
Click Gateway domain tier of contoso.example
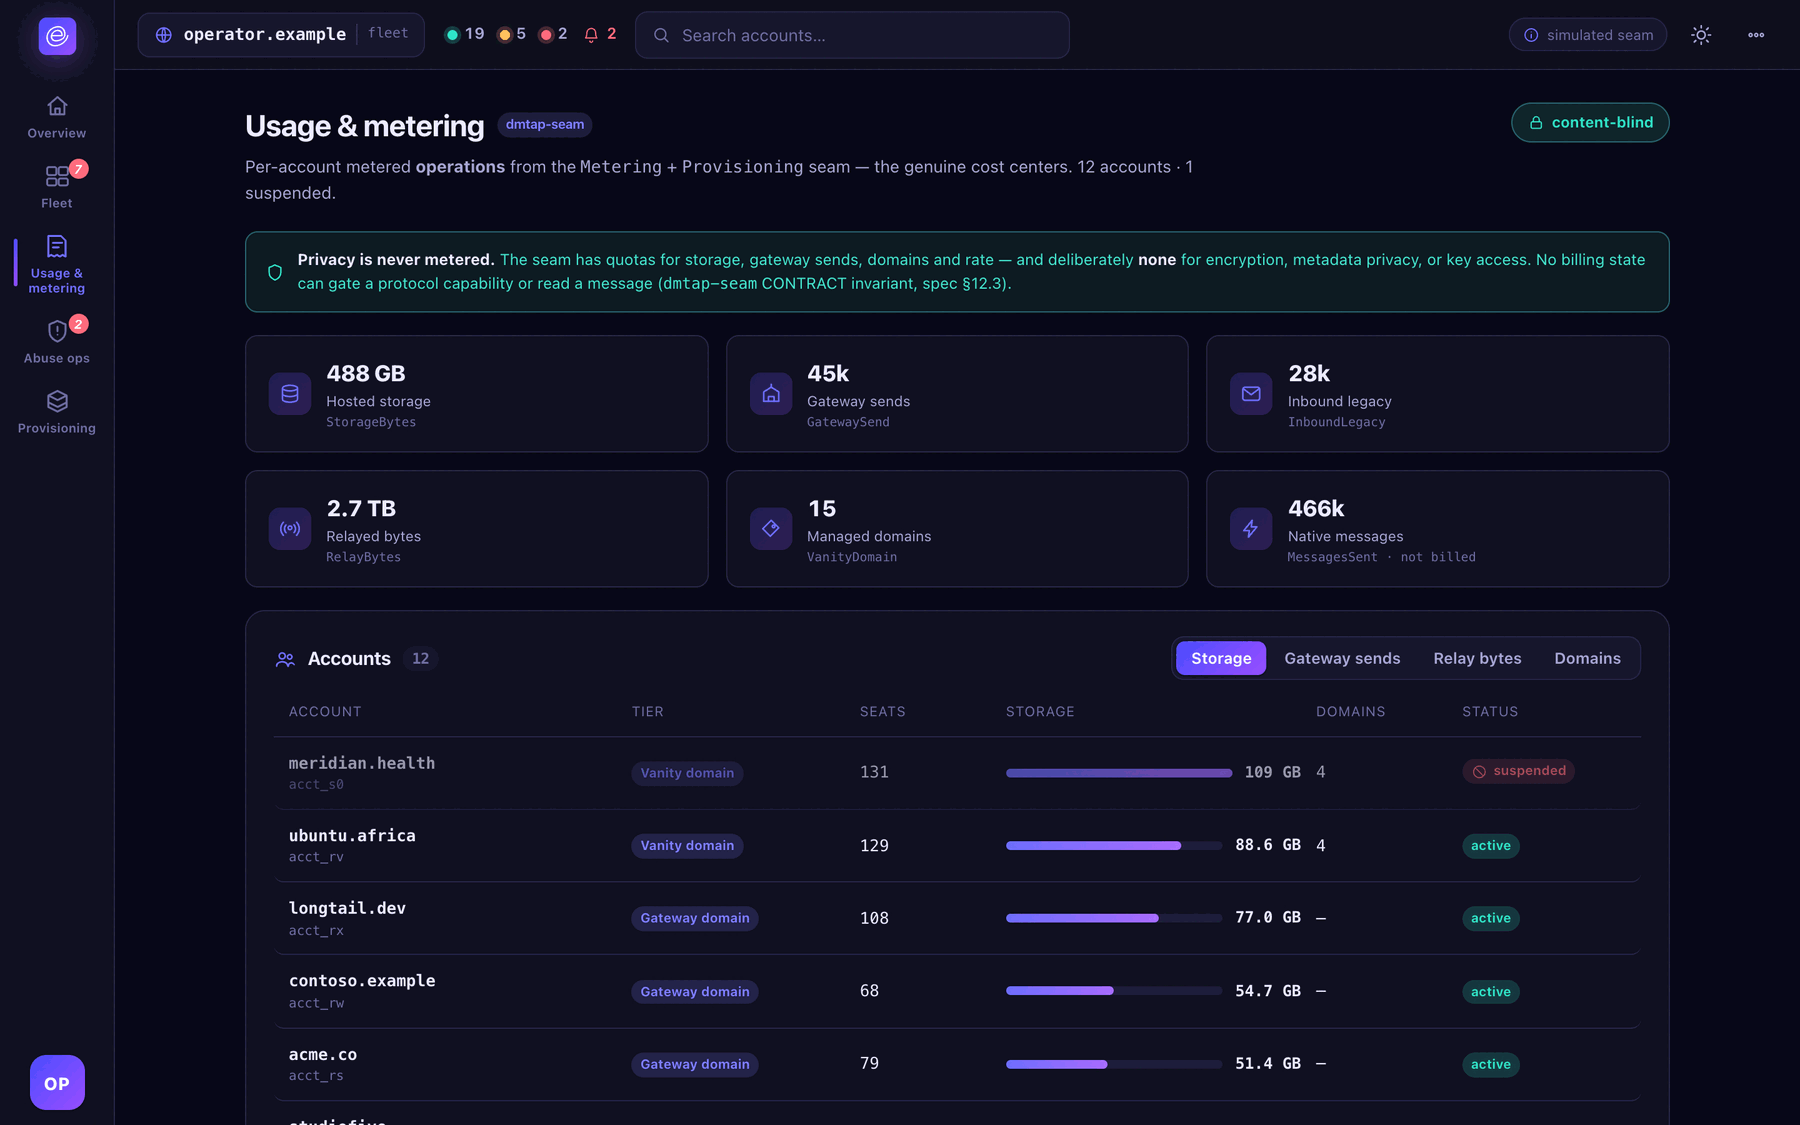[695, 992]
